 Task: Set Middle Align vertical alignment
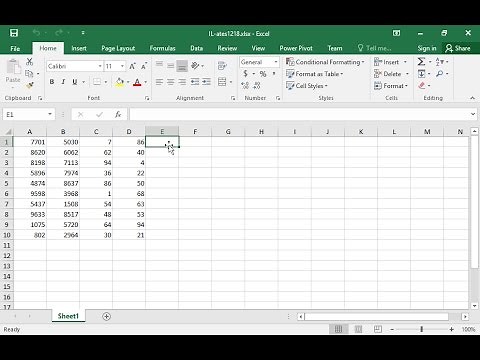click(171, 65)
